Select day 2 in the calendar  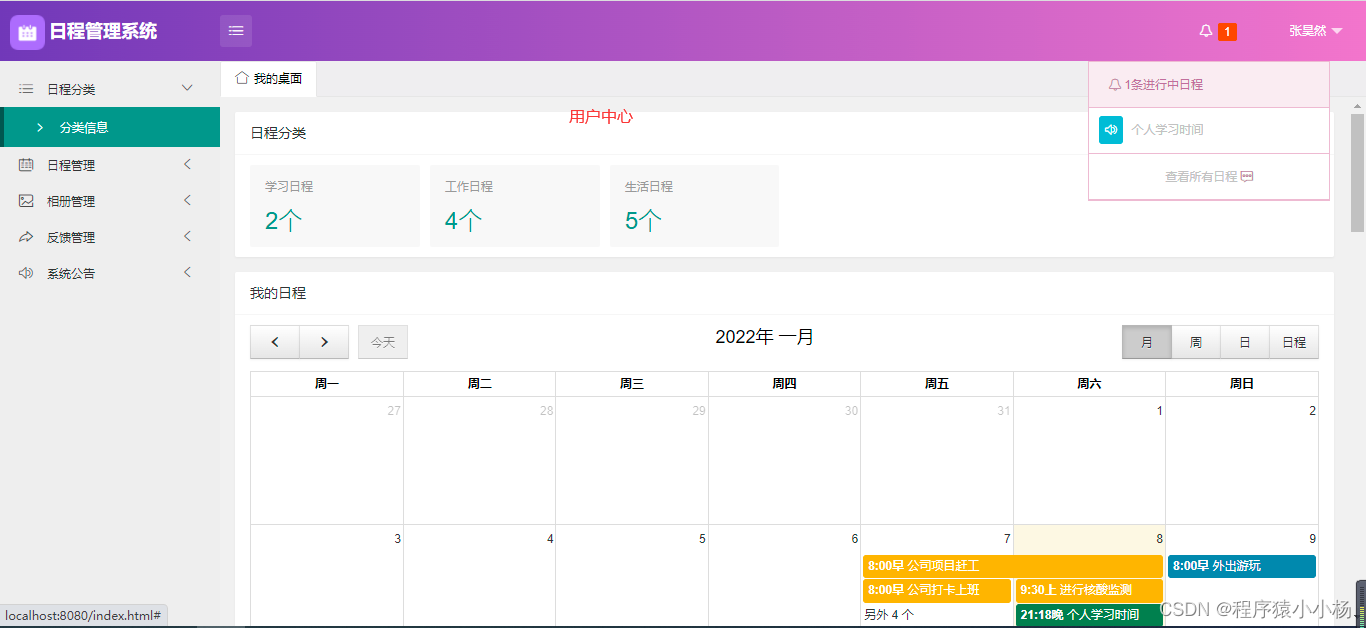click(1312, 411)
